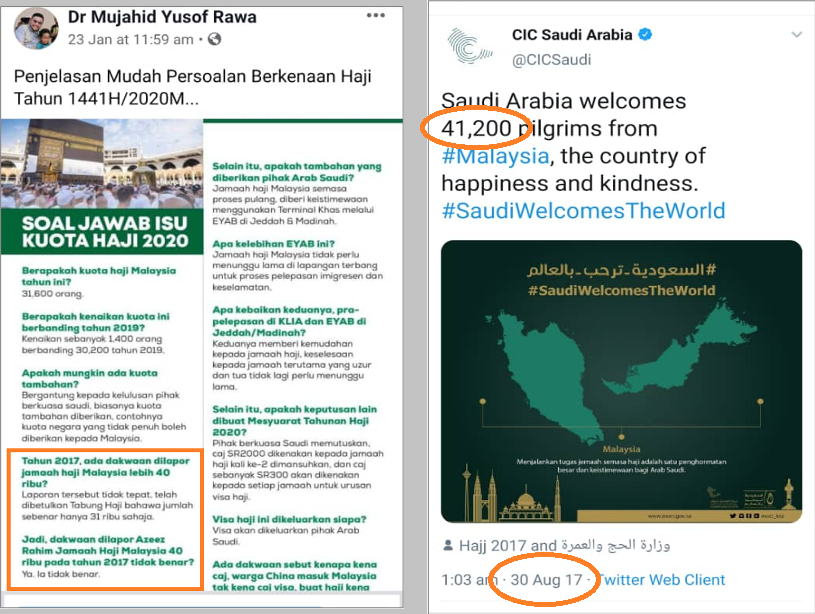Click the Twitter Web Client link
The width and height of the screenshot is (815, 614).
click(x=661, y=580)
